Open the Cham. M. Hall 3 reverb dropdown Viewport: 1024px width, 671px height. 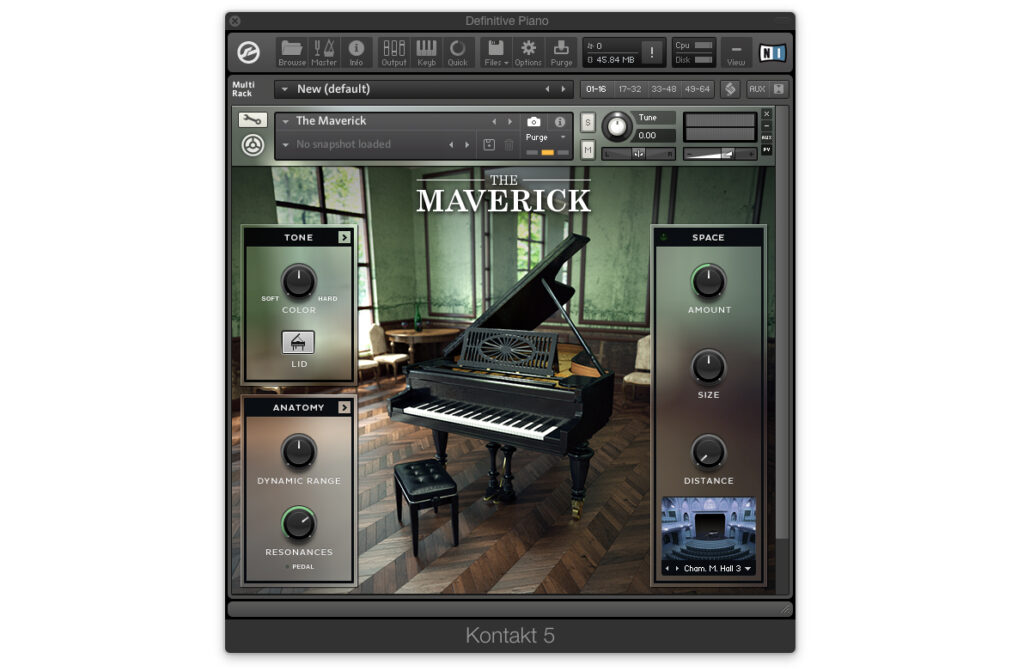748,568
